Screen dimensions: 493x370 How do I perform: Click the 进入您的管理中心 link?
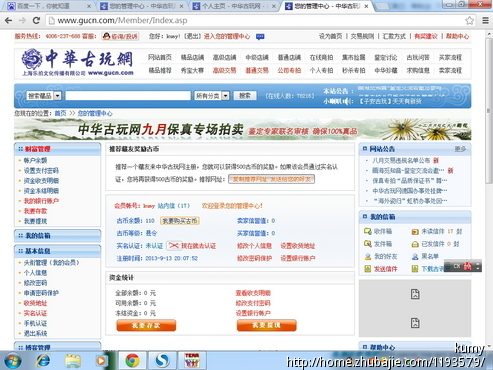[227, 36]
